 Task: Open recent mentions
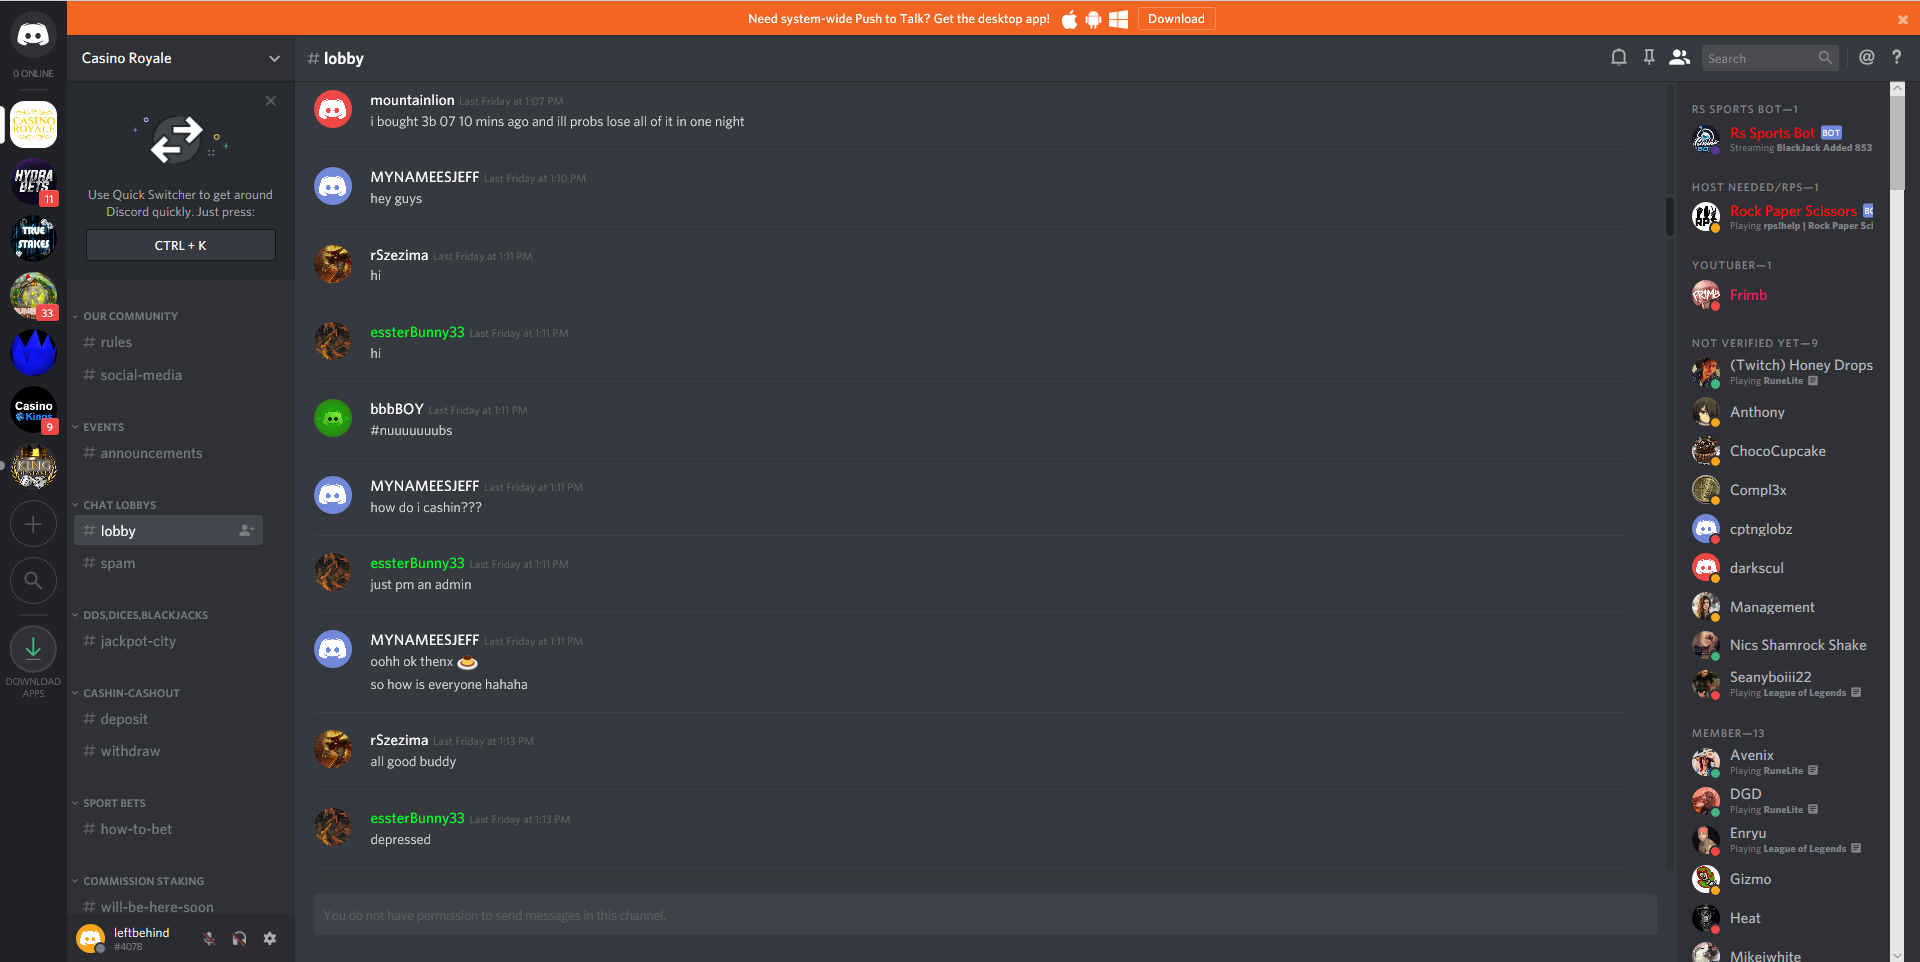1866,58
